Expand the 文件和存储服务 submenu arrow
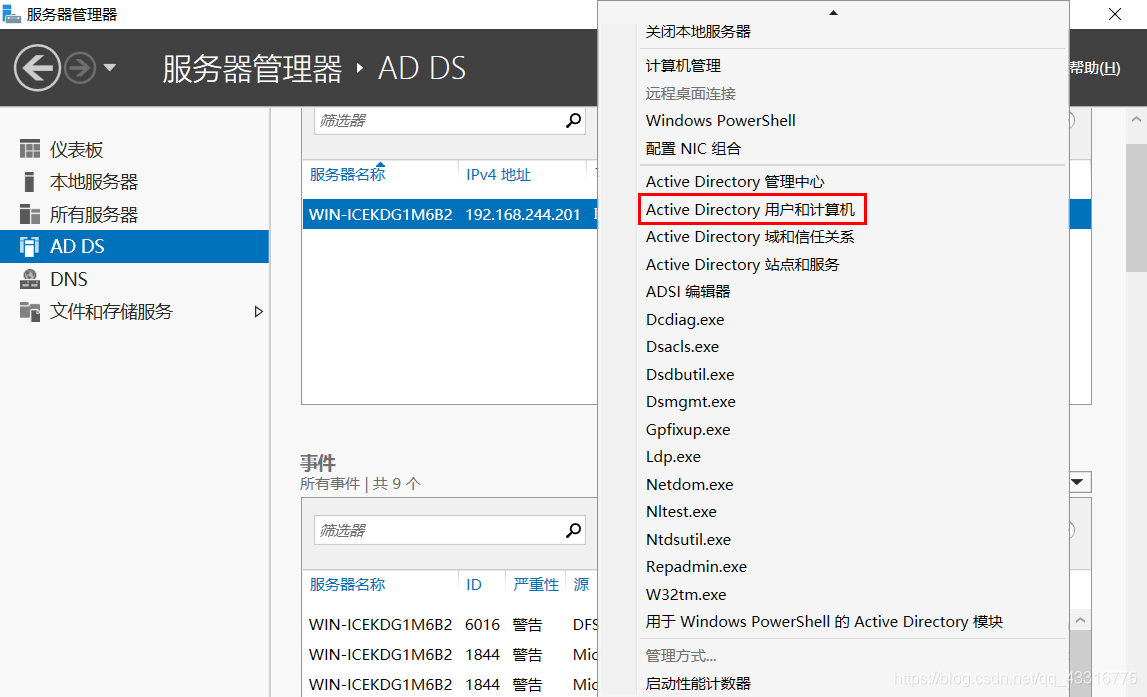1147x697 pixels. tap(258, 312)
